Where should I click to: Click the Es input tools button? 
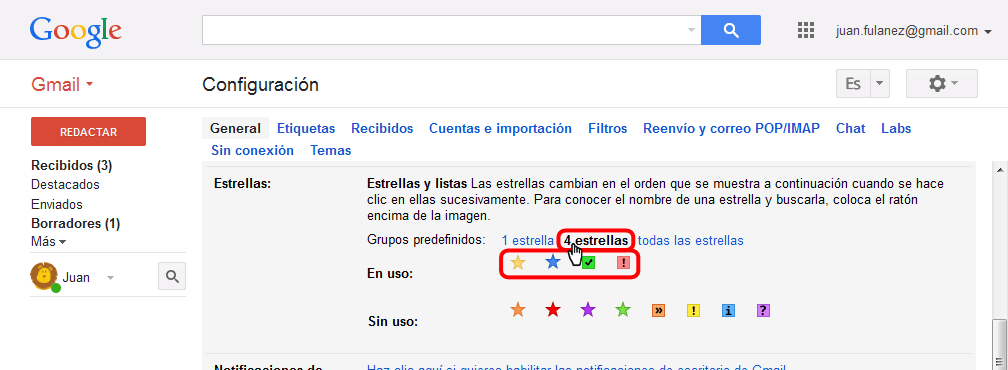pyautogui.click(x=853, y=84)
